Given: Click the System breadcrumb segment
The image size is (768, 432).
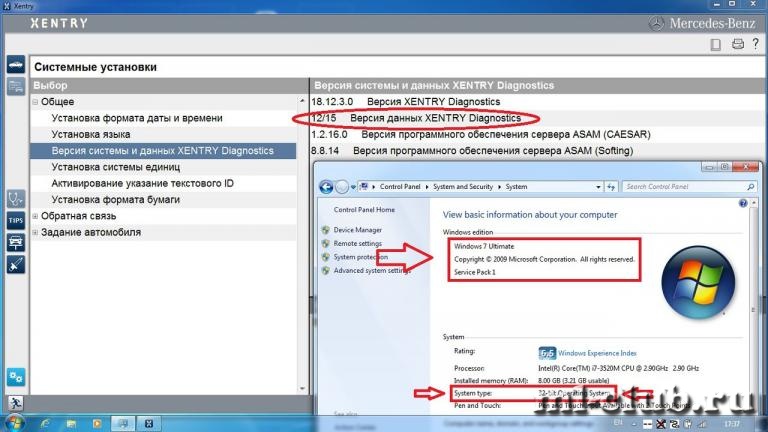Looking at the screenshot, I should (516, 187).
